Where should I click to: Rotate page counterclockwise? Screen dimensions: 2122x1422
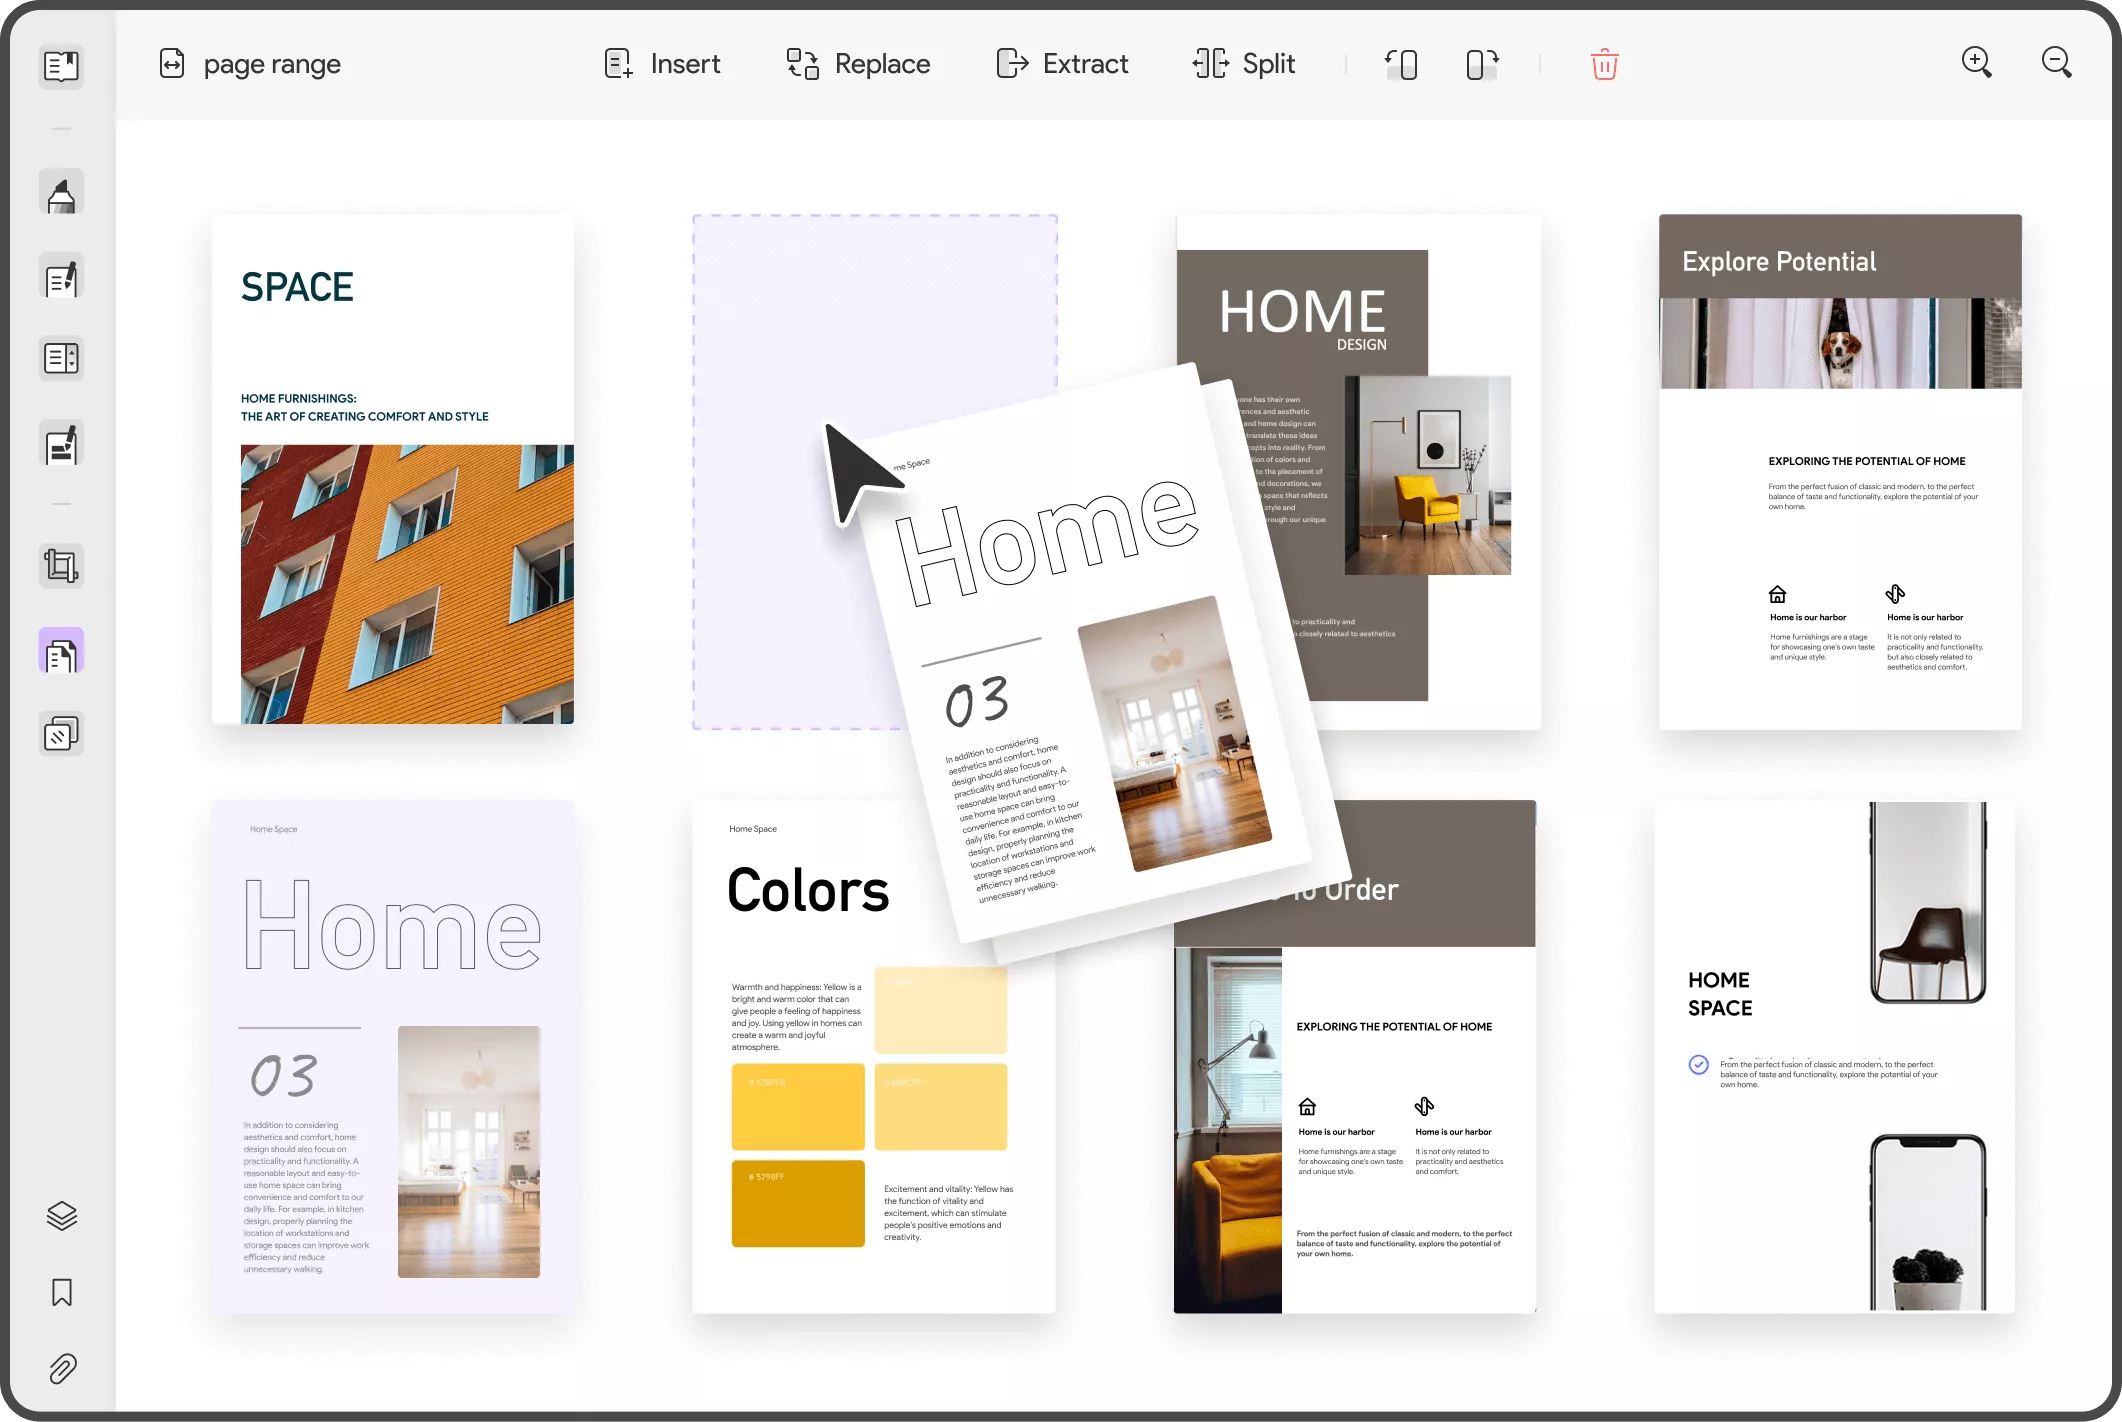tap(1401, 65)
